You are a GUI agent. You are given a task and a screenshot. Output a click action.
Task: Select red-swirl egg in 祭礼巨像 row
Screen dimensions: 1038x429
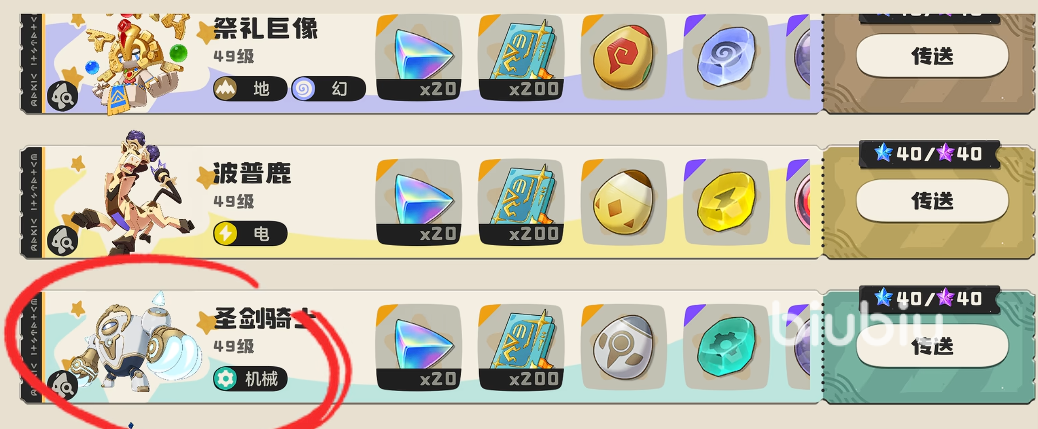coord(624,58)
